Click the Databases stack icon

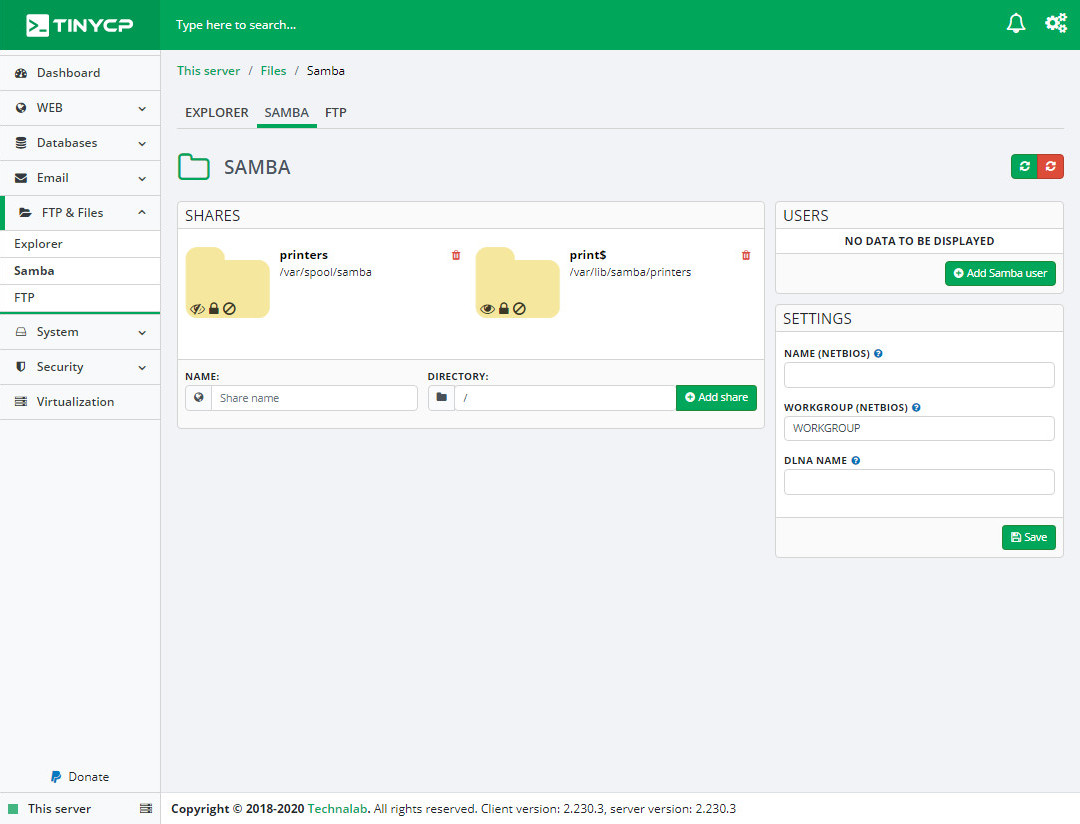tap(21, 143)
